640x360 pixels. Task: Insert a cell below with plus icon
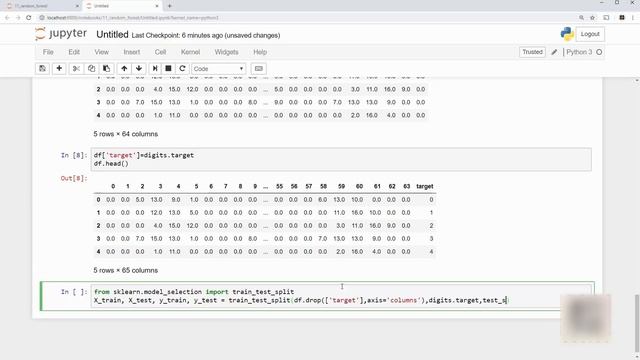[x=59, y=69]
